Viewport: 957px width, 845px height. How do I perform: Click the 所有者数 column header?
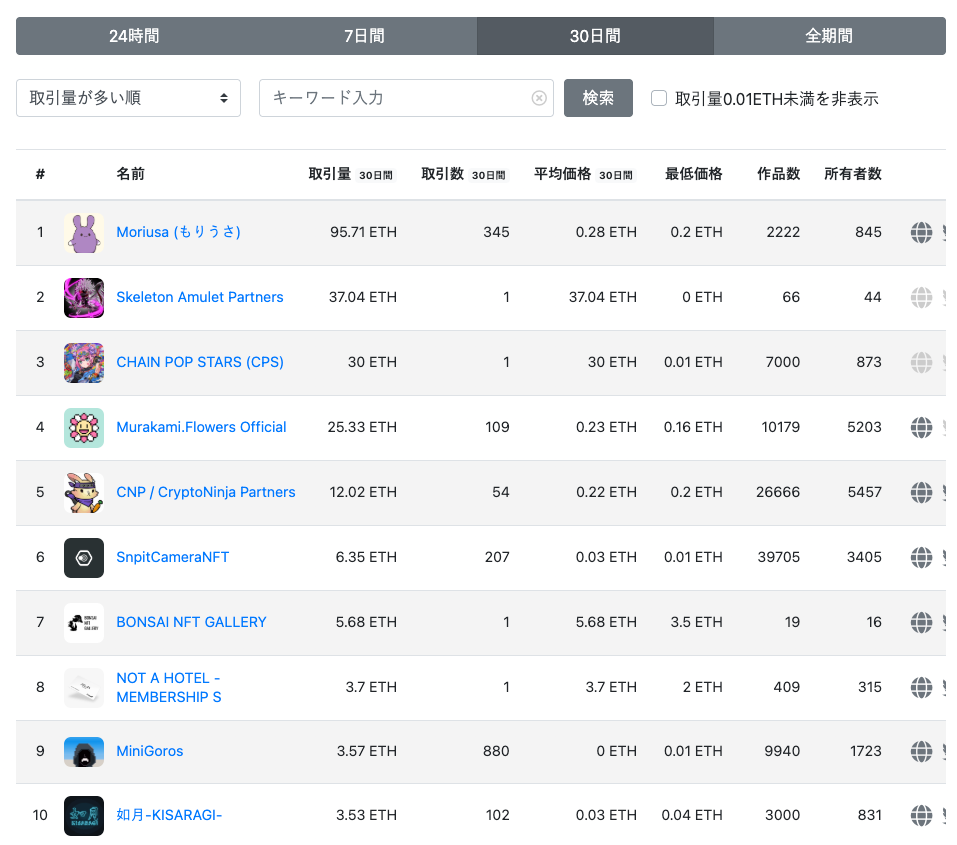(x=853, y=174)
